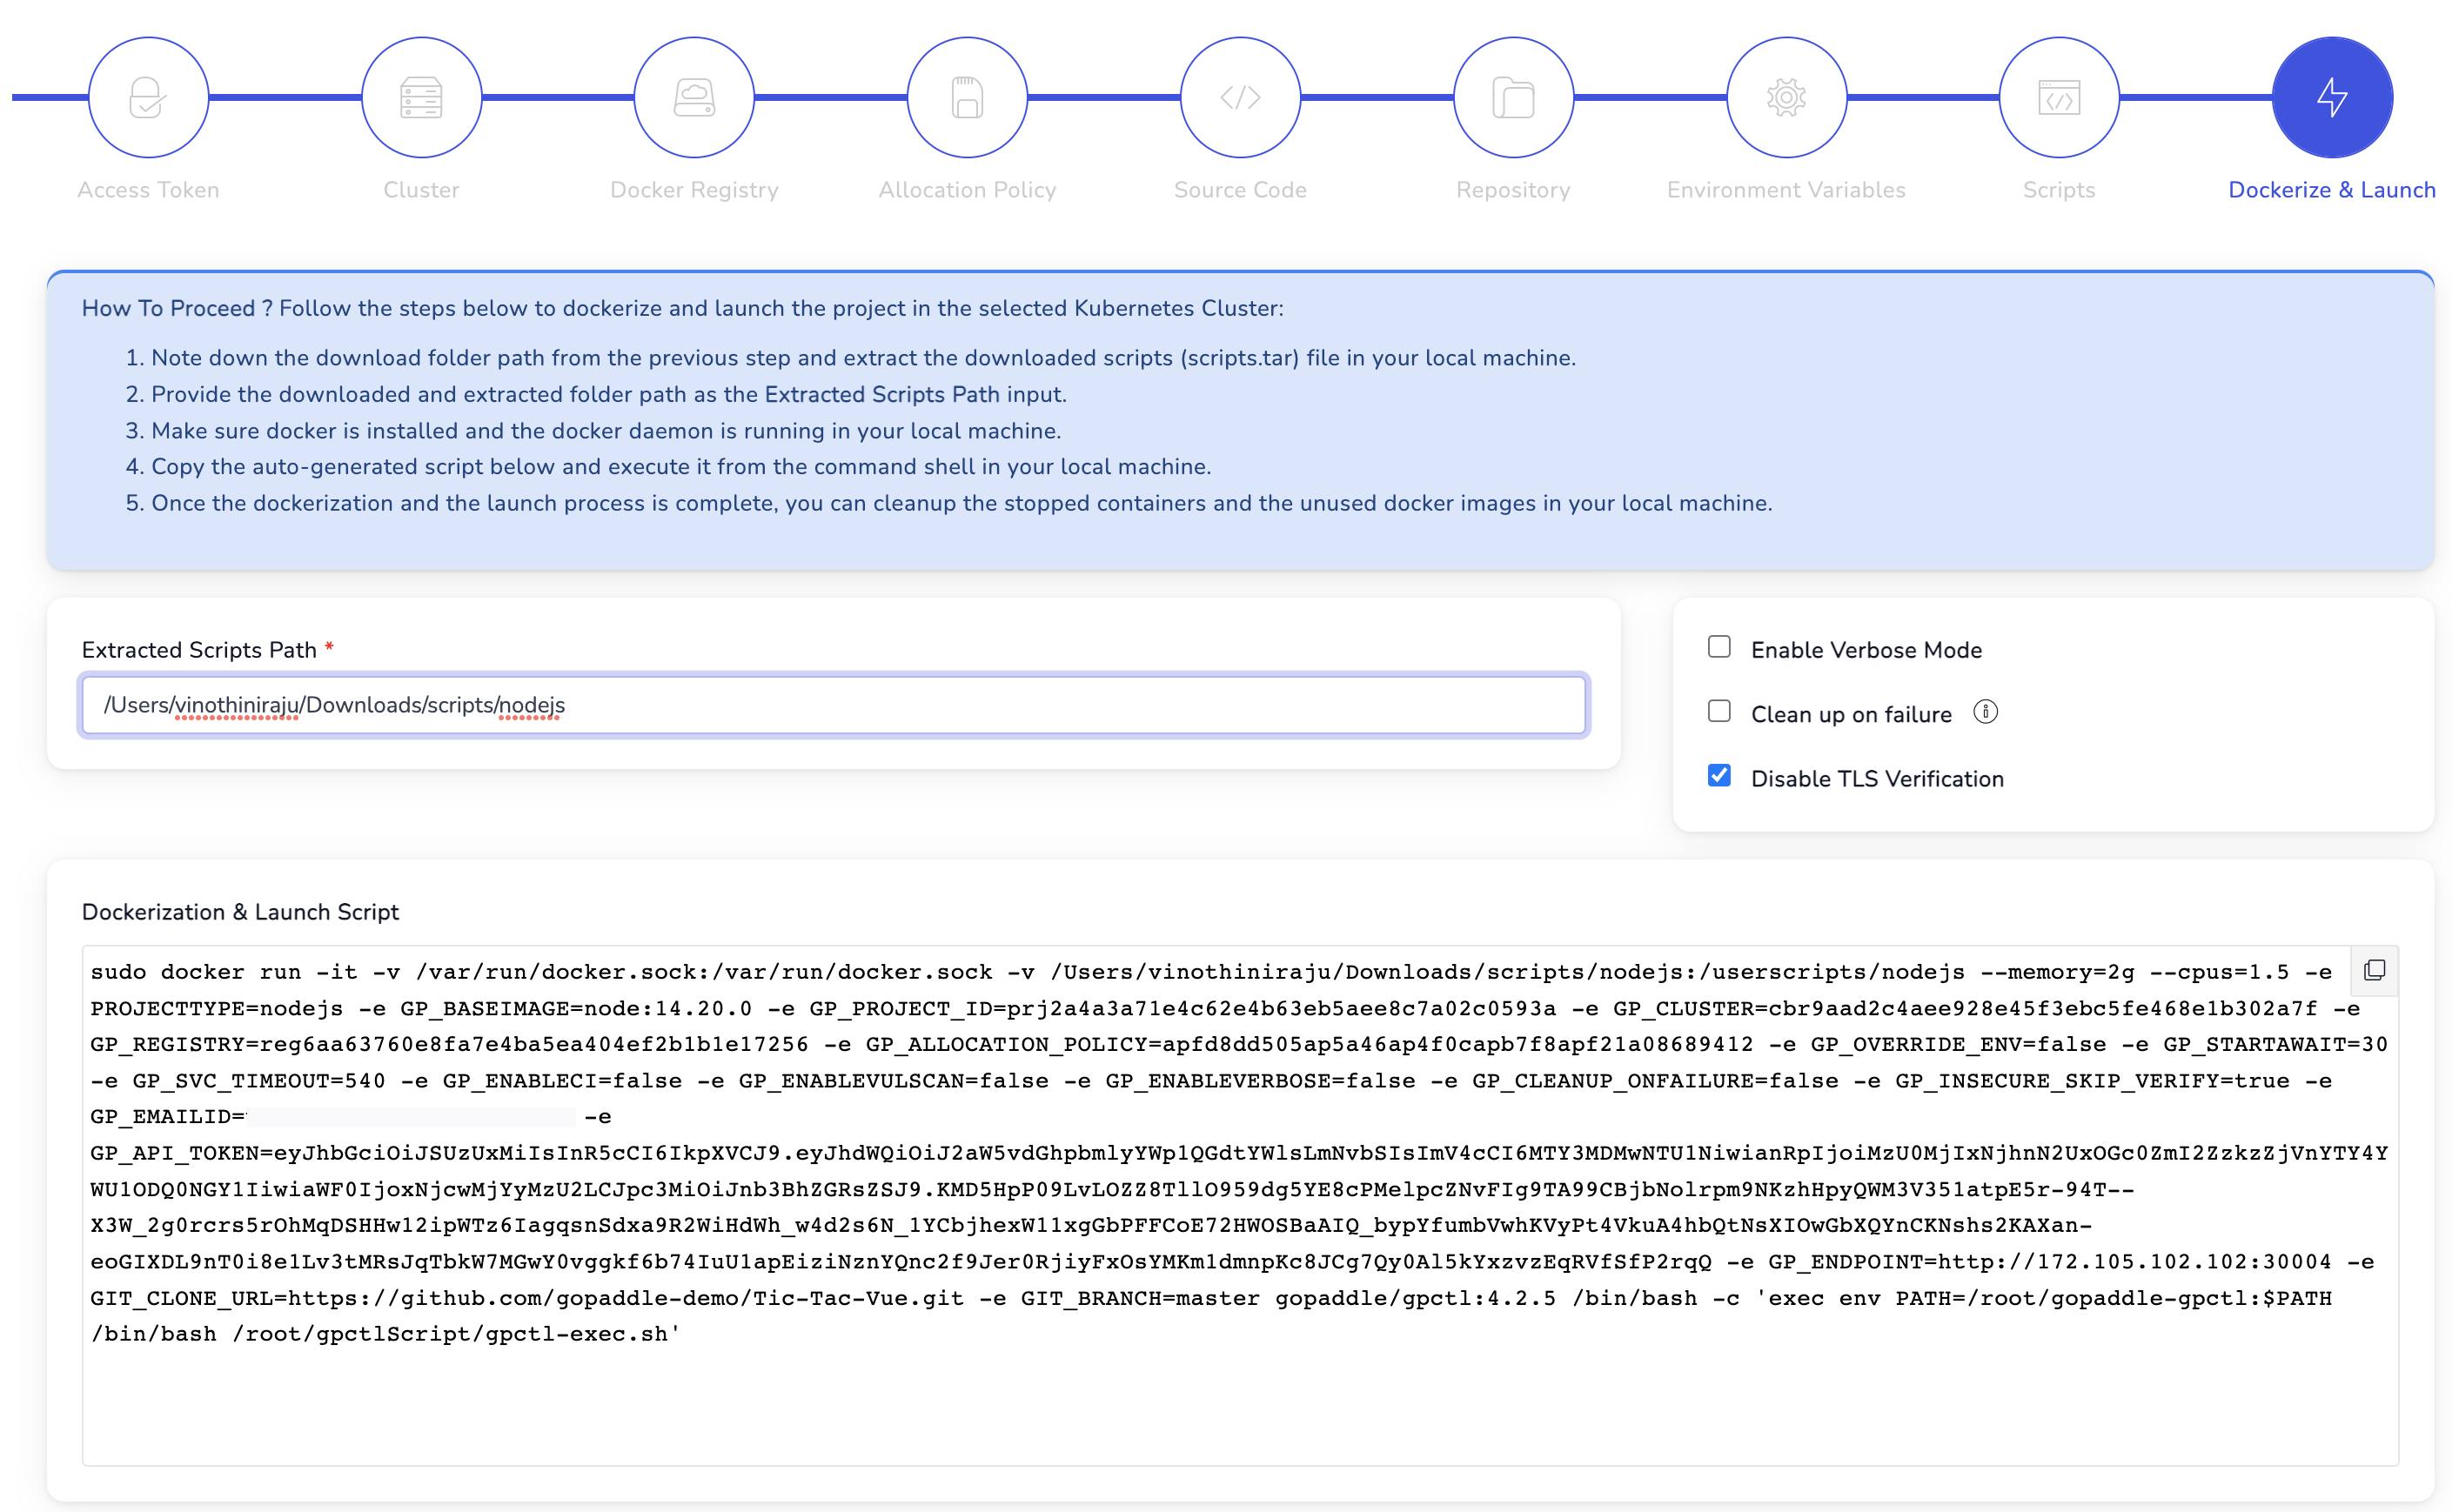Select the Environment Variables gear icon
2452x1512 pixels.
(1786, 97)
